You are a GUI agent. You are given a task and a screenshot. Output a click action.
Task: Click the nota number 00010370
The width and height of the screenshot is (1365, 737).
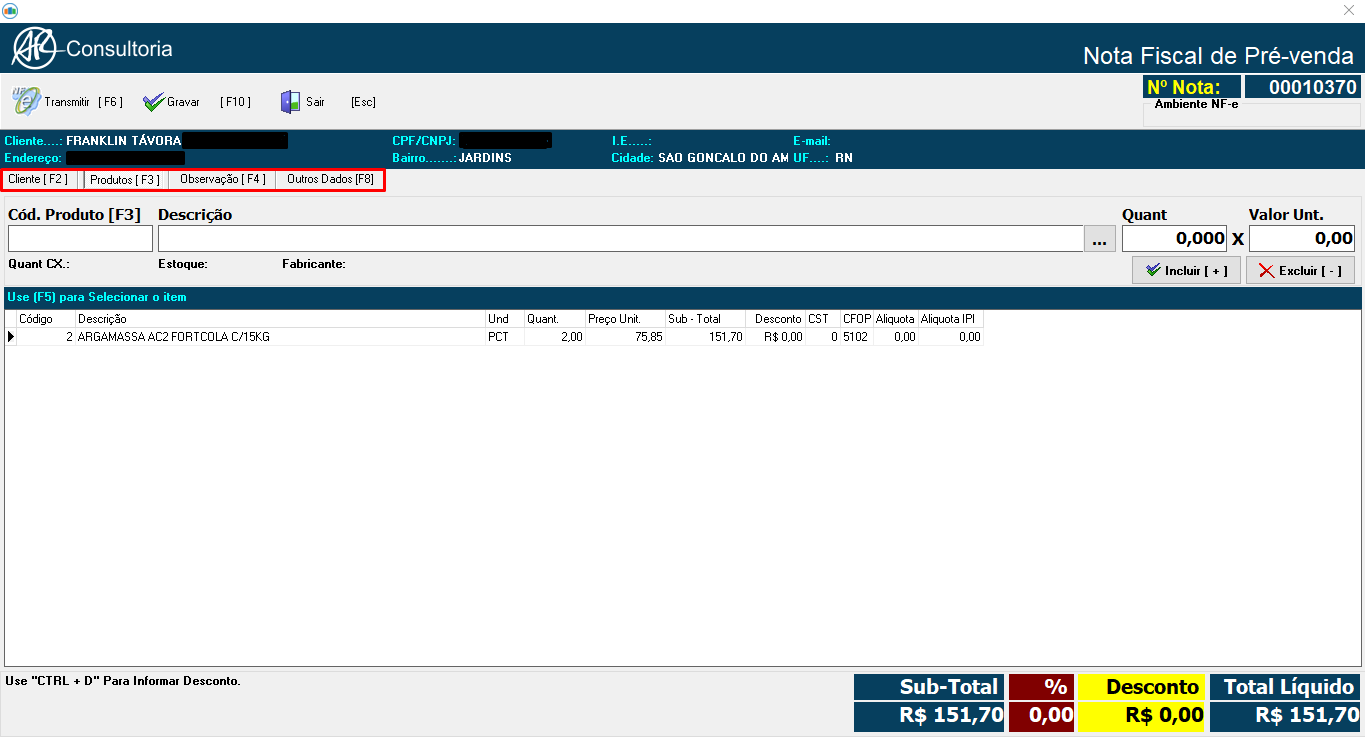tap(1302, 87)
